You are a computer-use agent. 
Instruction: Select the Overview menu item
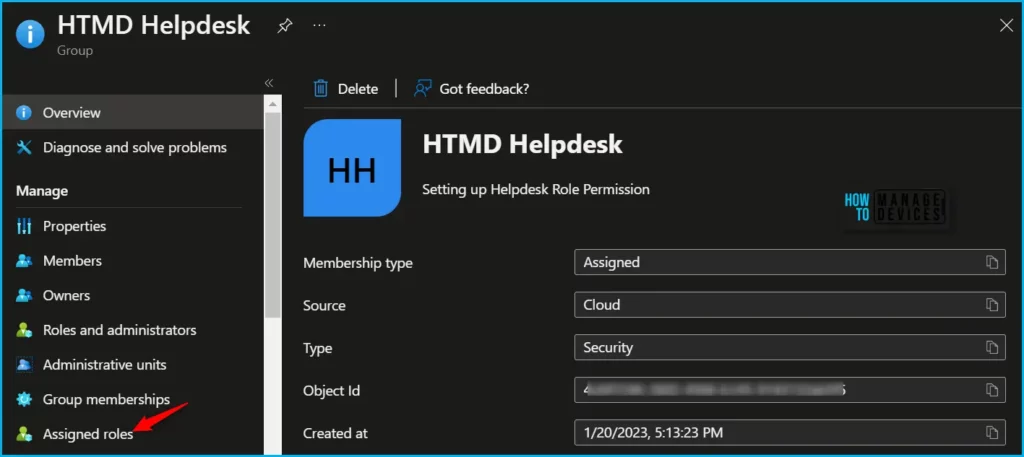coord(132,112)
